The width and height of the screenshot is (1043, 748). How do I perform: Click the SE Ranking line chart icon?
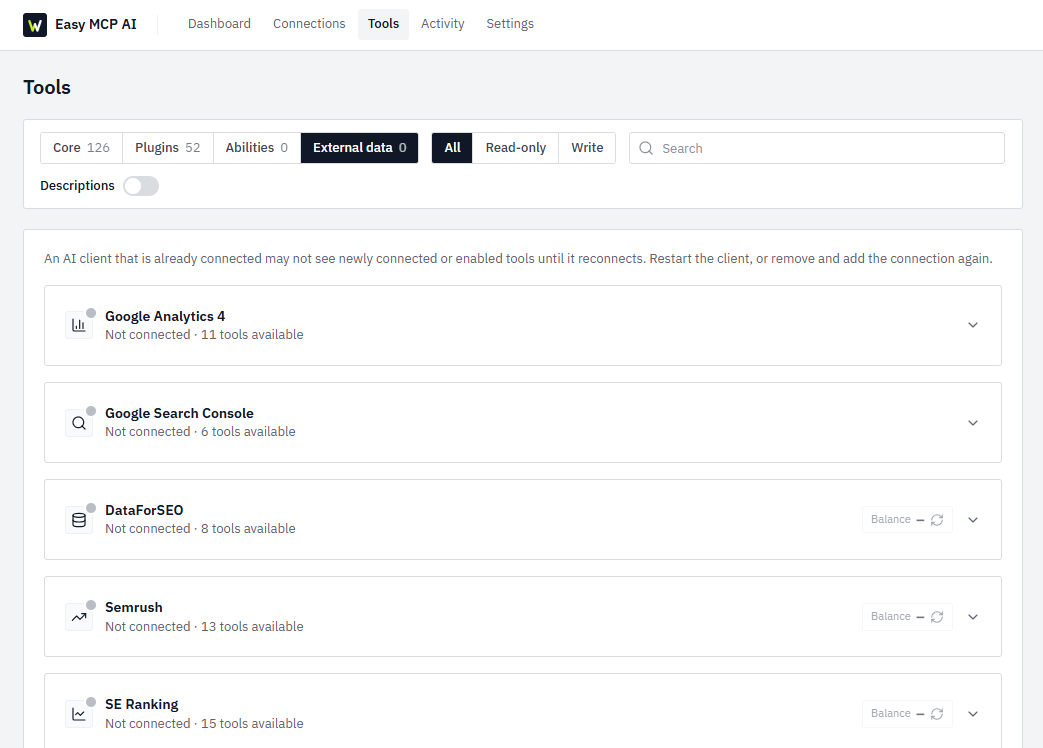(x=78, y=714)
